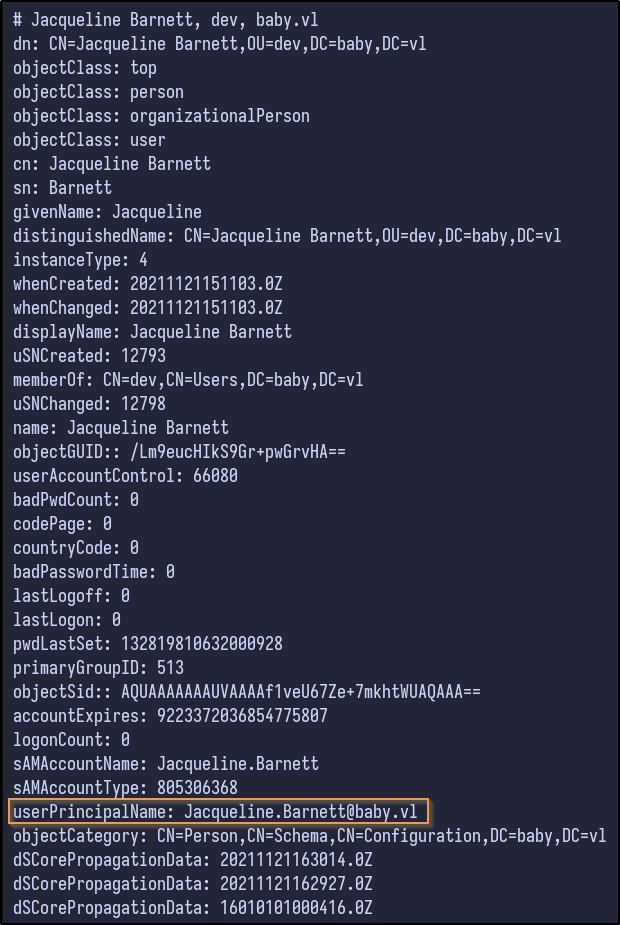Click the objectClass: top line

coord(85,67)
